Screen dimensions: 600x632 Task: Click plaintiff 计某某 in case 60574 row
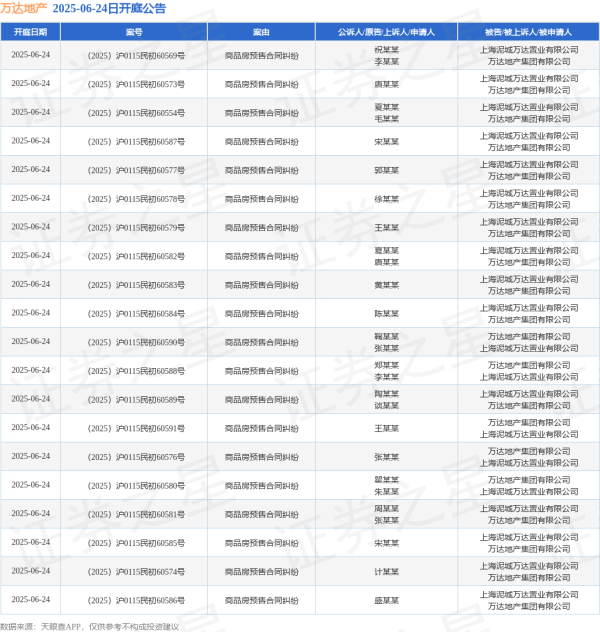pyautogui.click(x=386, y=571)
